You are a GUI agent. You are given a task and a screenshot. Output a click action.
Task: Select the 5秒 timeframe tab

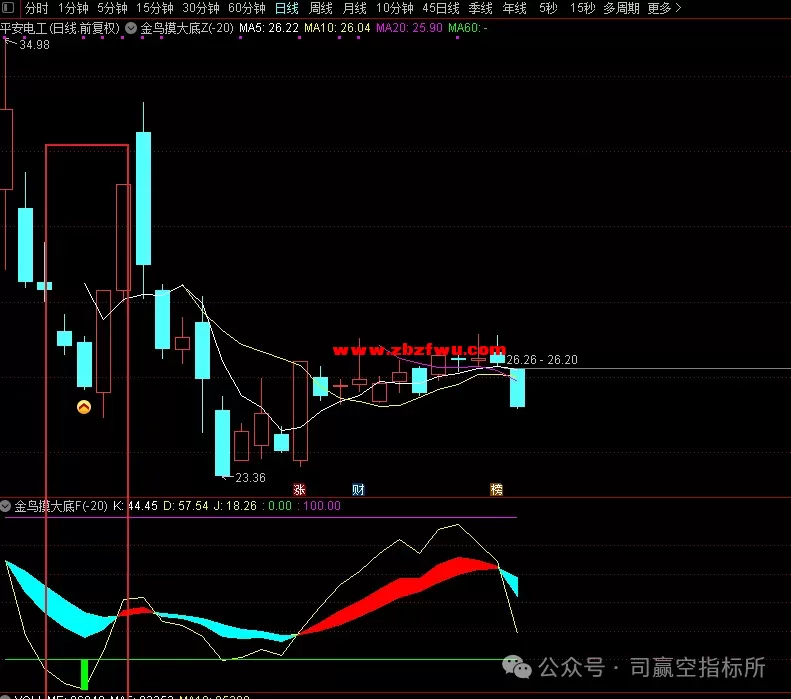(x=548, y=8)
